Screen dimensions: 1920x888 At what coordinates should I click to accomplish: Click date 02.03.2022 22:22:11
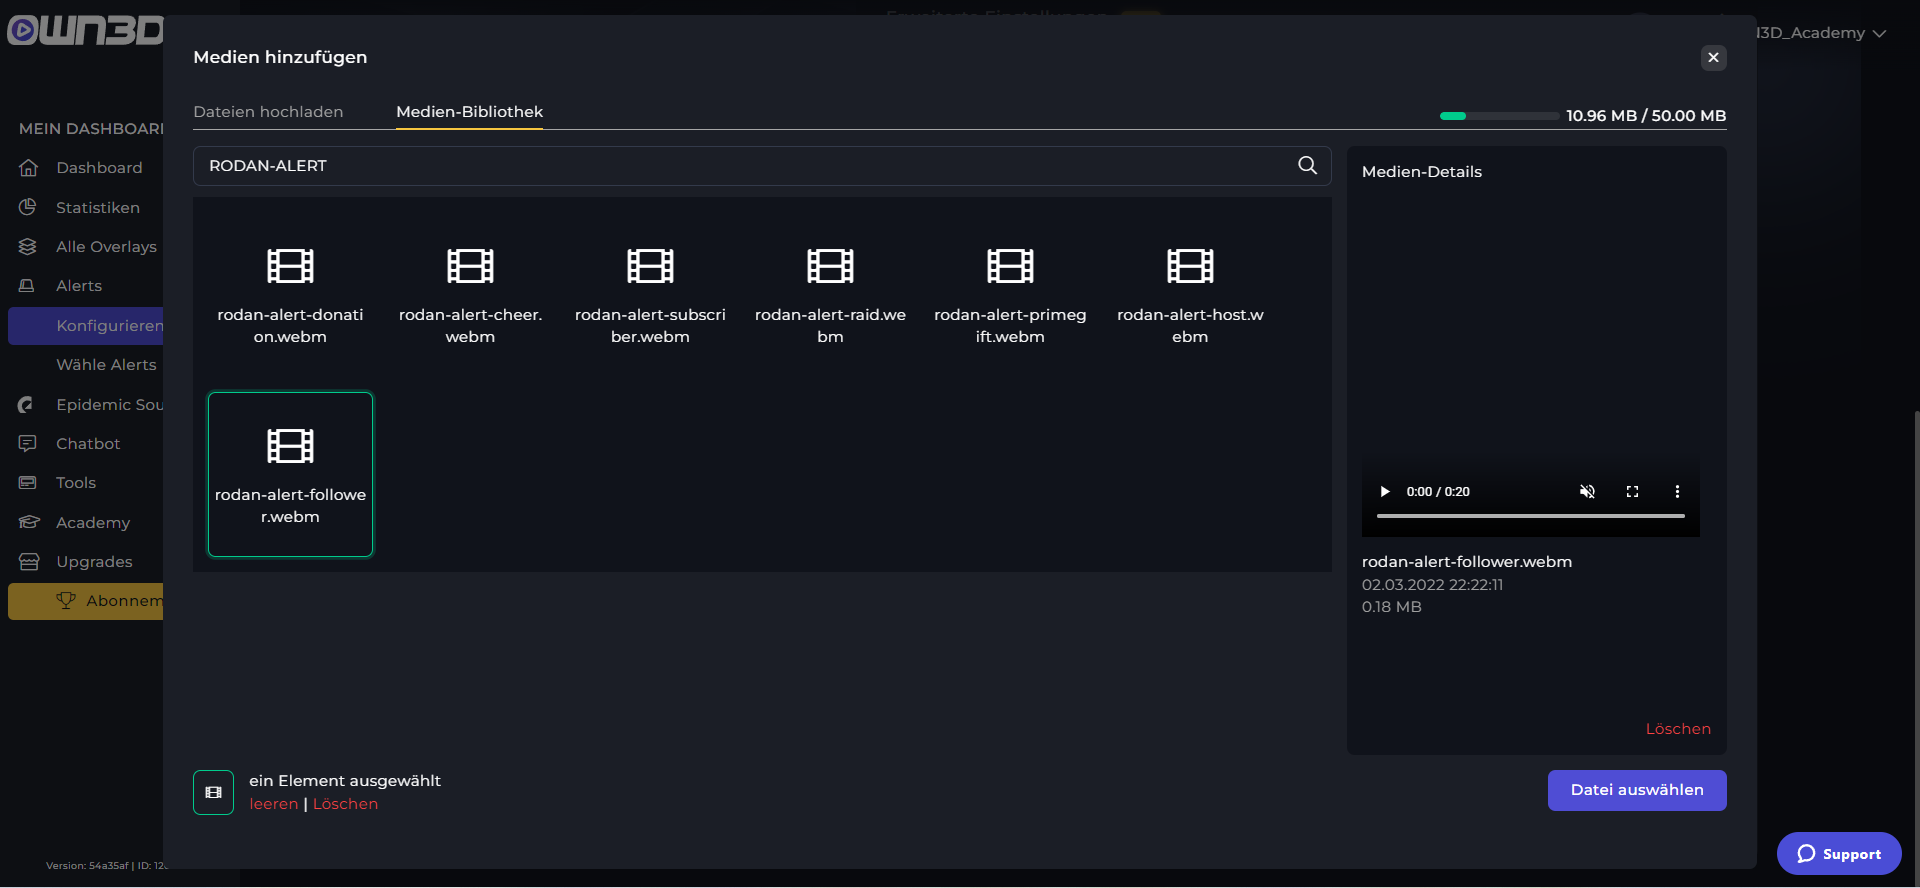pos(1432,585)
